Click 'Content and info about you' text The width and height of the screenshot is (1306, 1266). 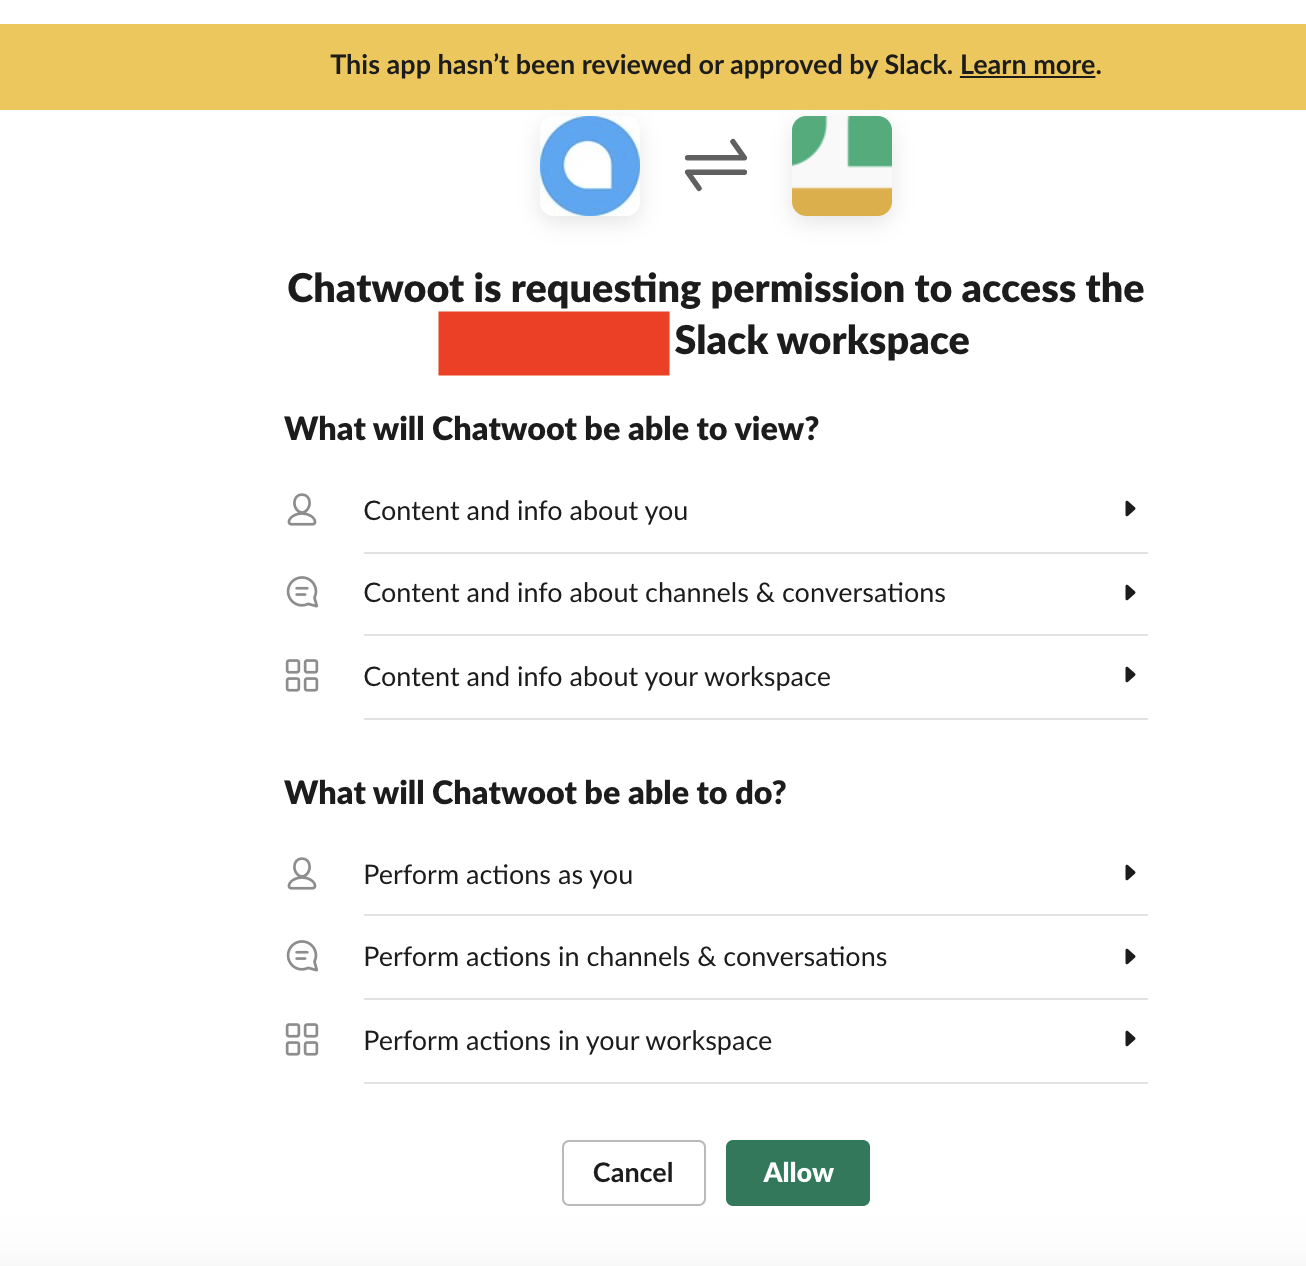pos(526,511)
